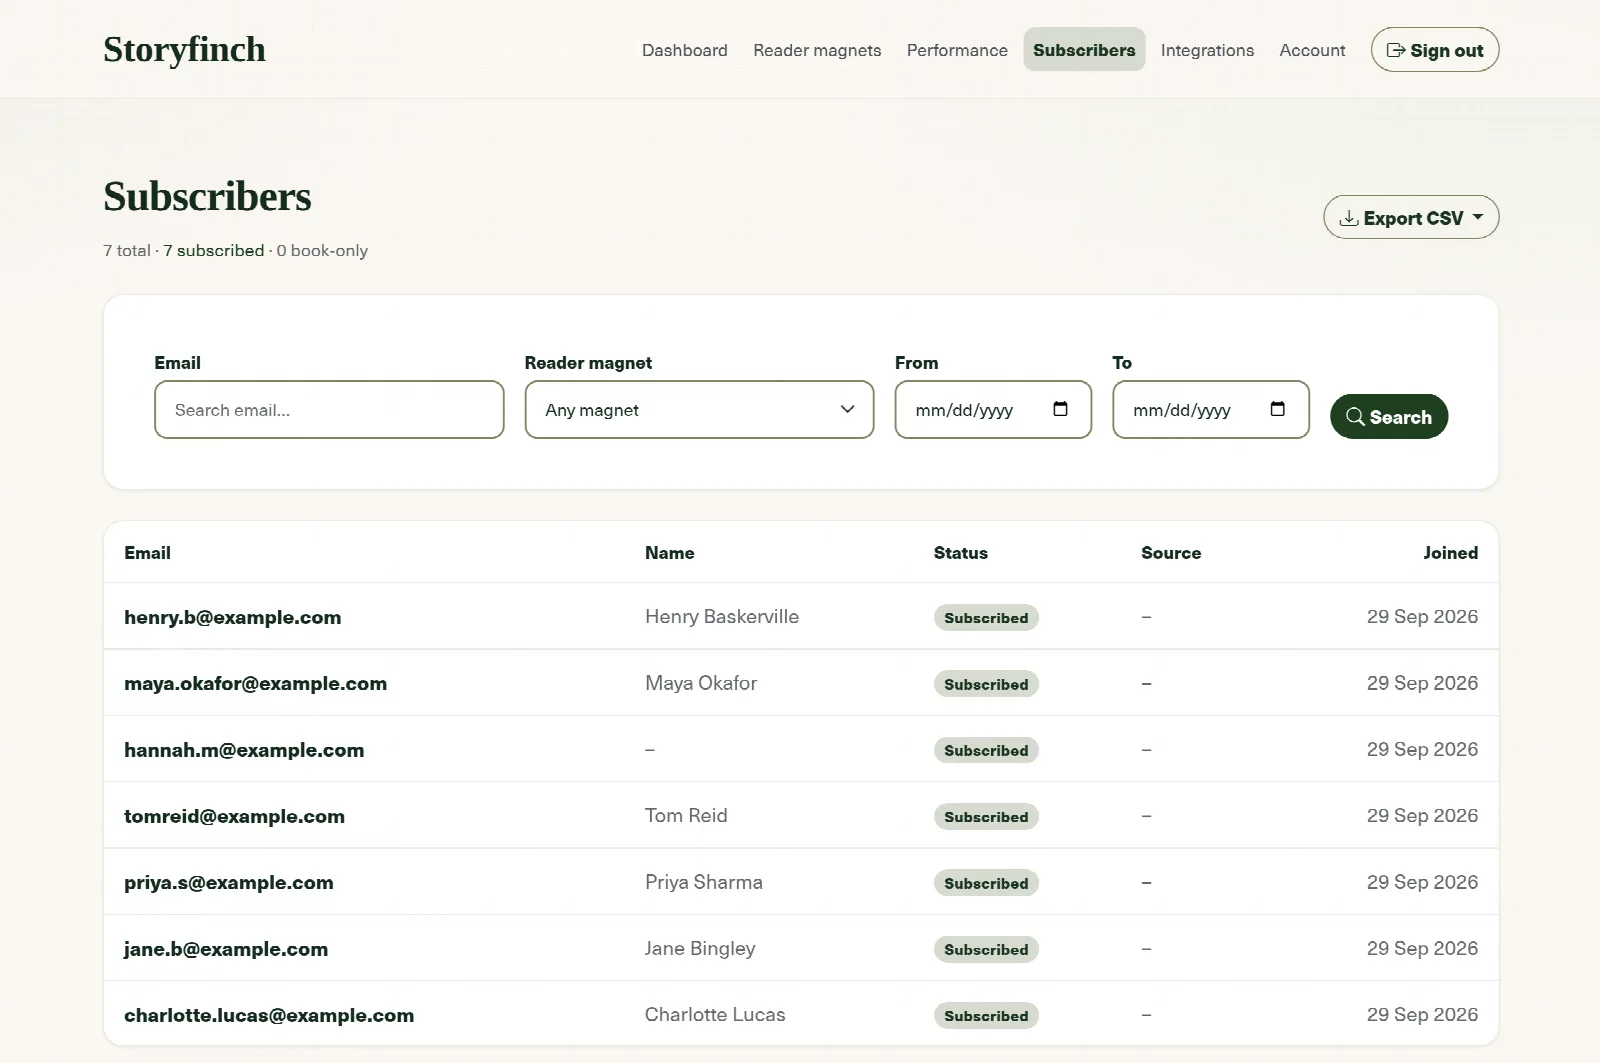The width and height of the screenshot is (1600, 1063).
Task: Click the name Tom Reid
Action: click(686, 815)
